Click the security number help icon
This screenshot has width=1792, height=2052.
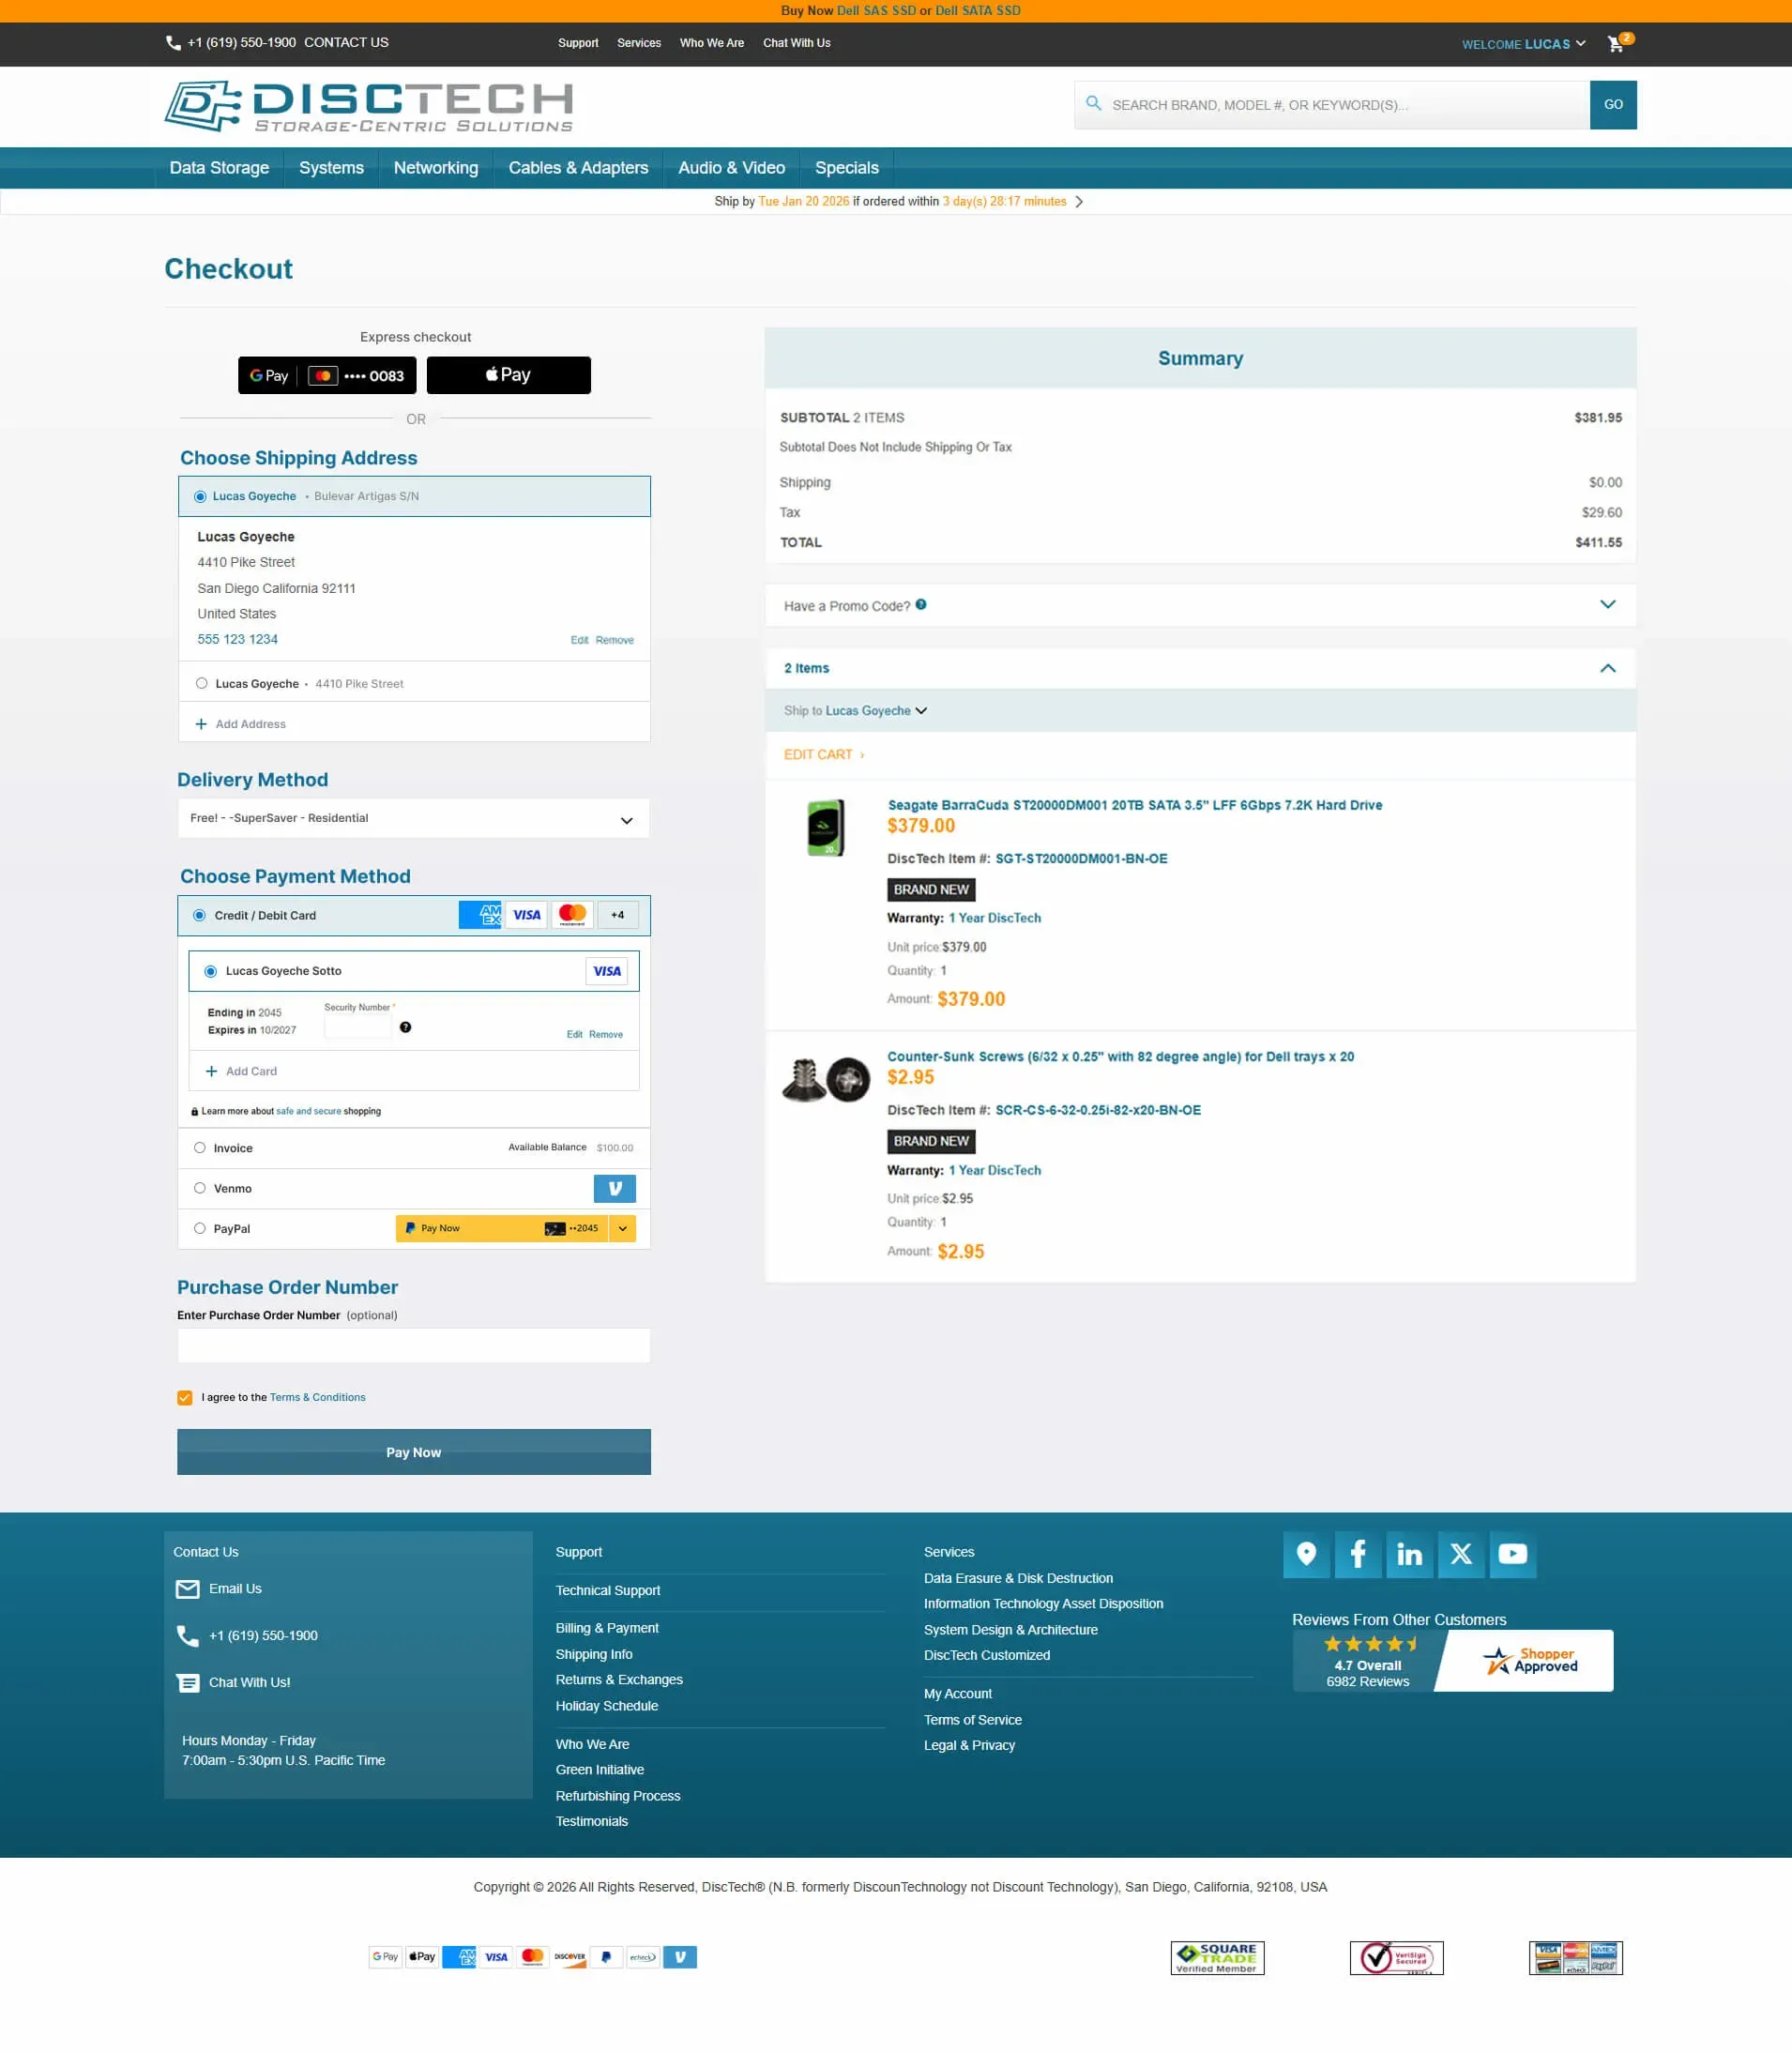coord(406,1026)
